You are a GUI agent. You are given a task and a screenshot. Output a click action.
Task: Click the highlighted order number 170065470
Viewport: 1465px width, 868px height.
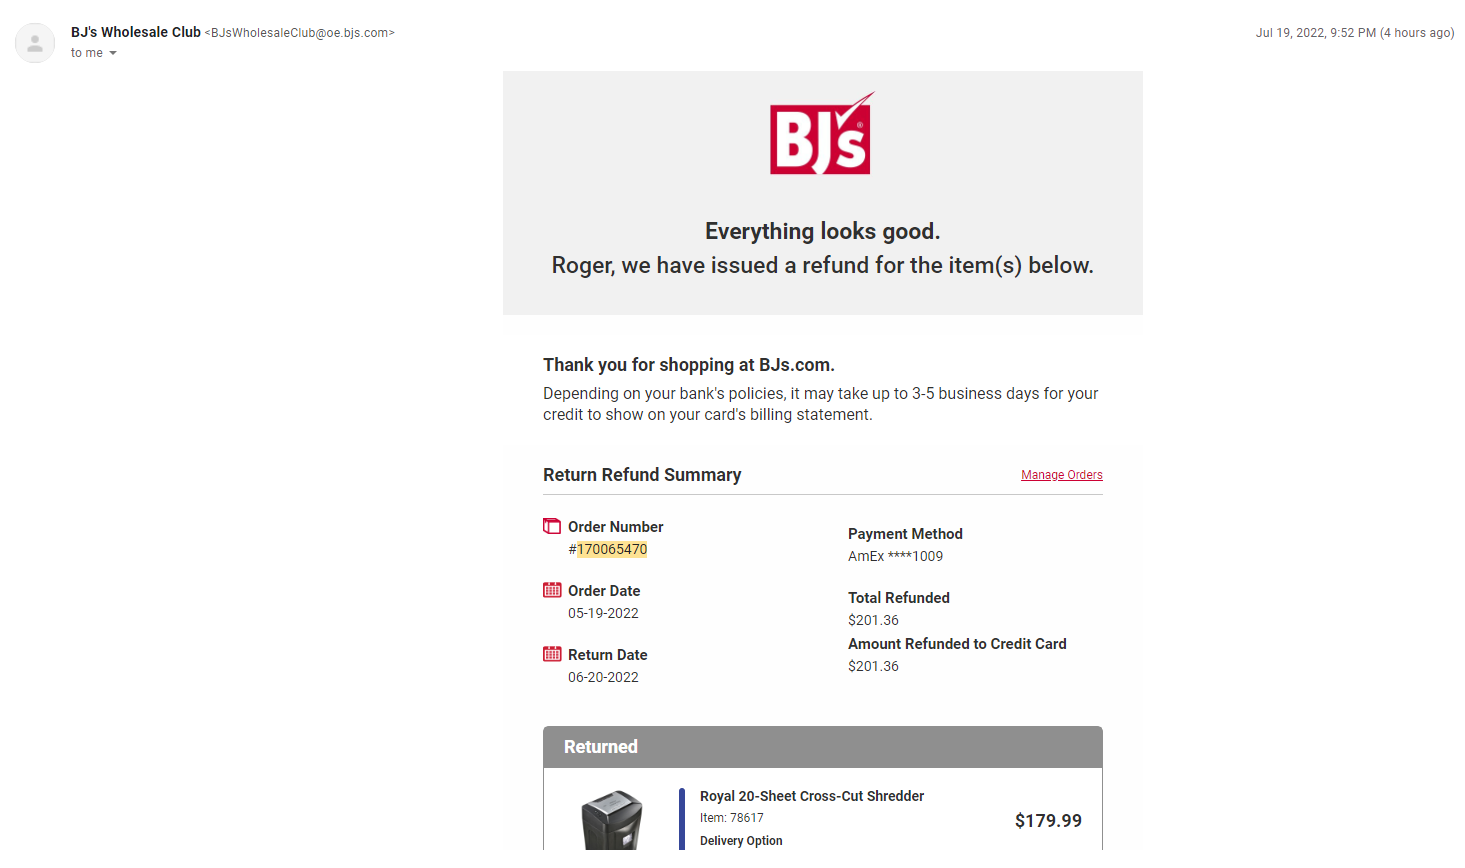point(612,549)
